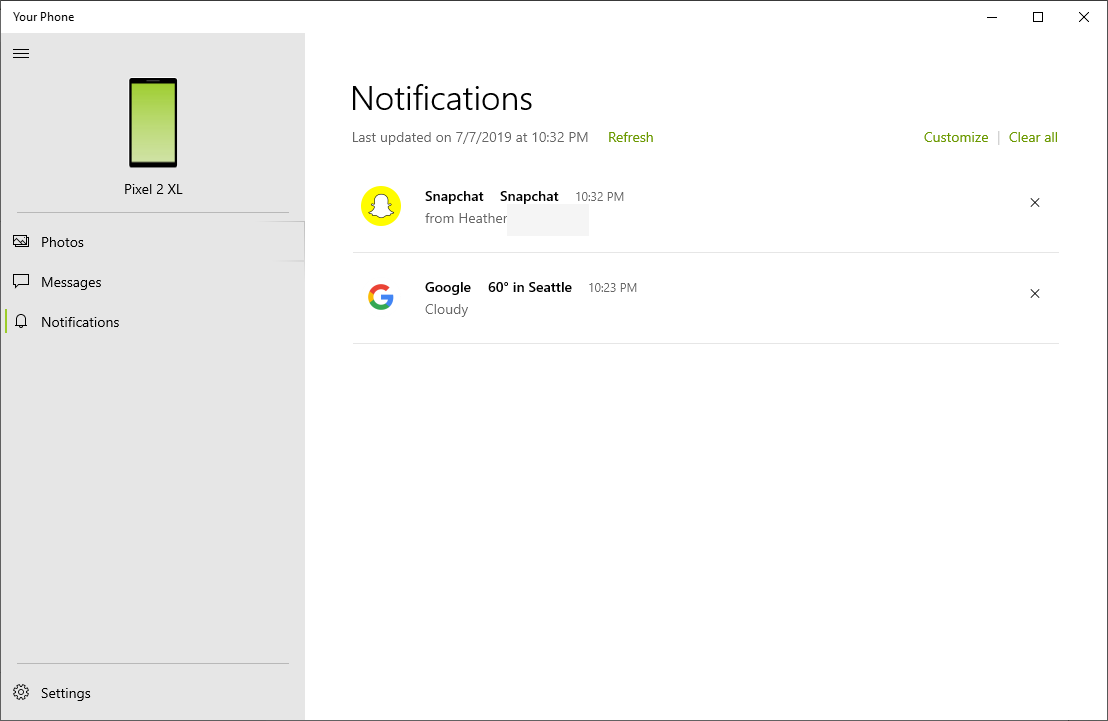1108x721 pixels.
Task: Click the 10:32 PM notification timestamp
Action: point(599,197)
